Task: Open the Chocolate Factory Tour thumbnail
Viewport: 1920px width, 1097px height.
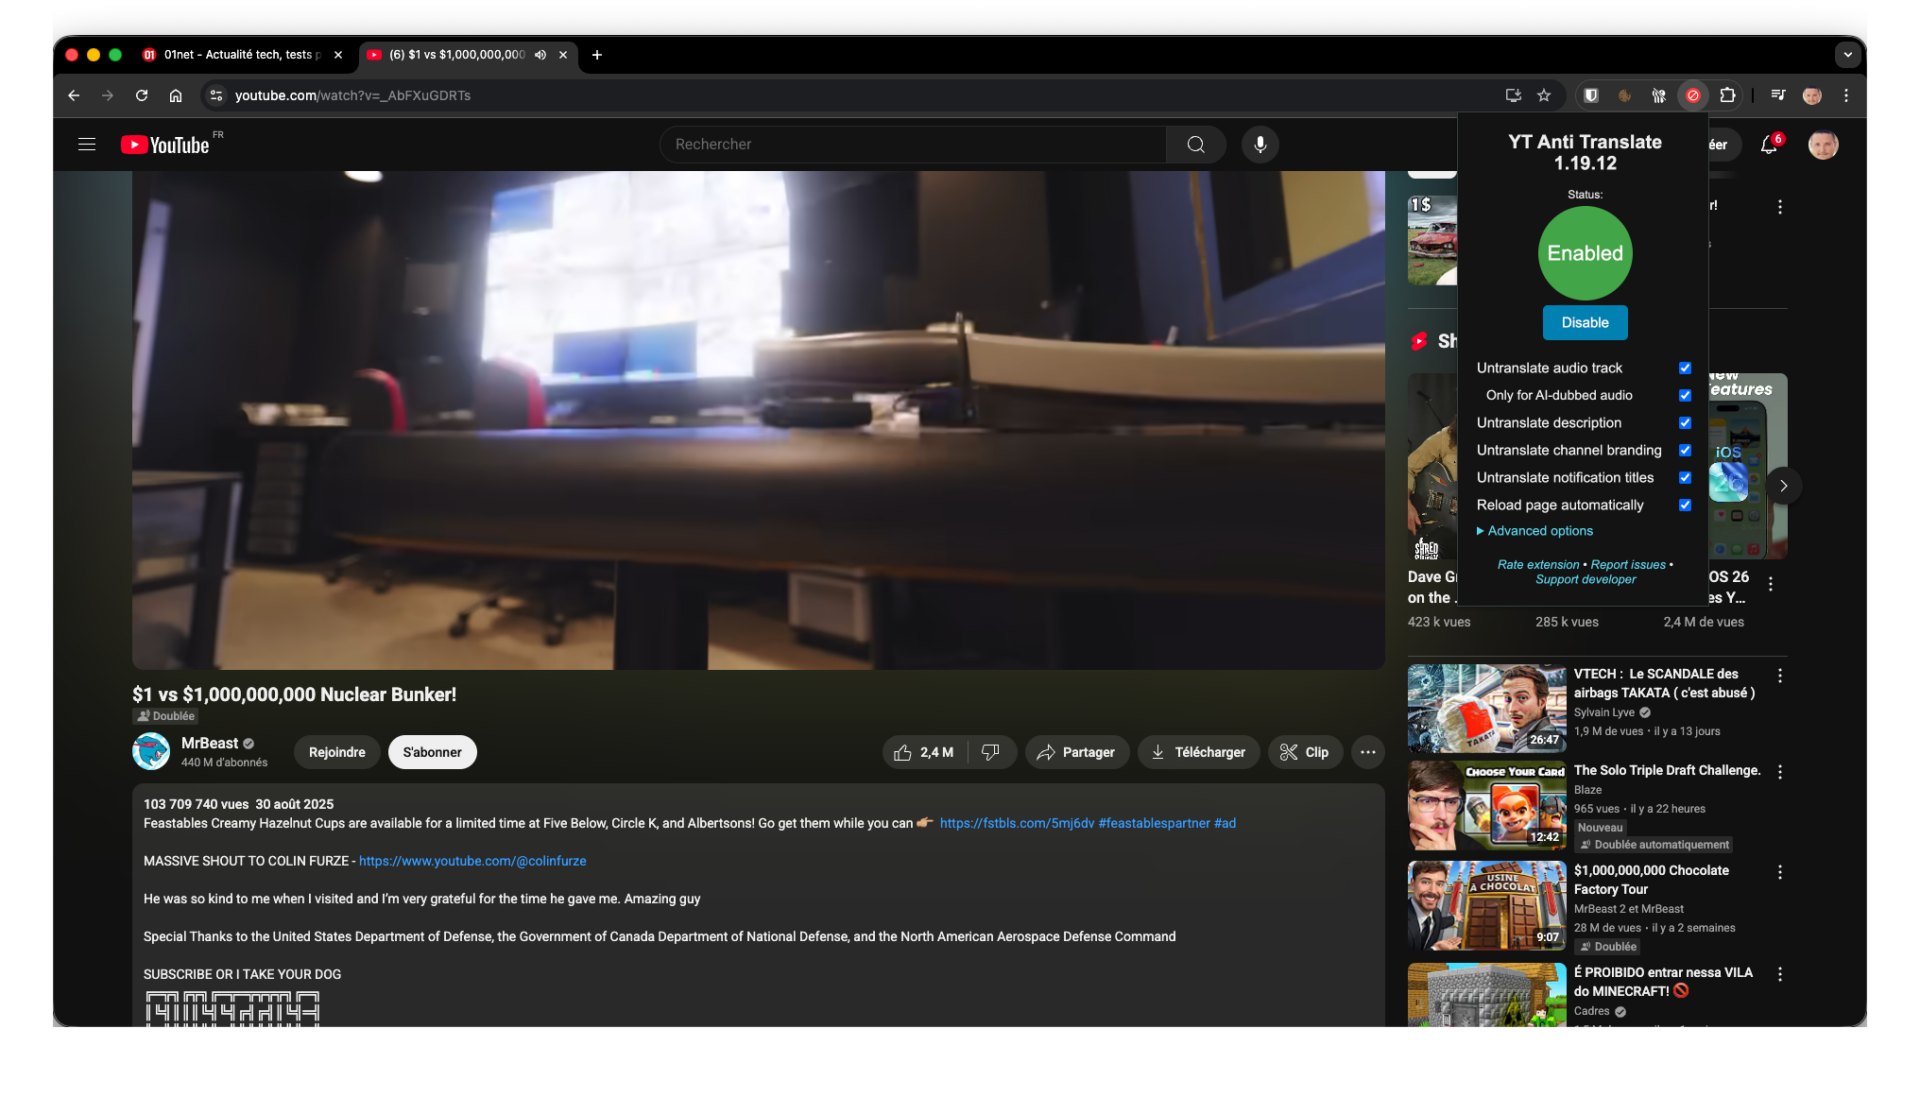Action: click(1487, 906)
